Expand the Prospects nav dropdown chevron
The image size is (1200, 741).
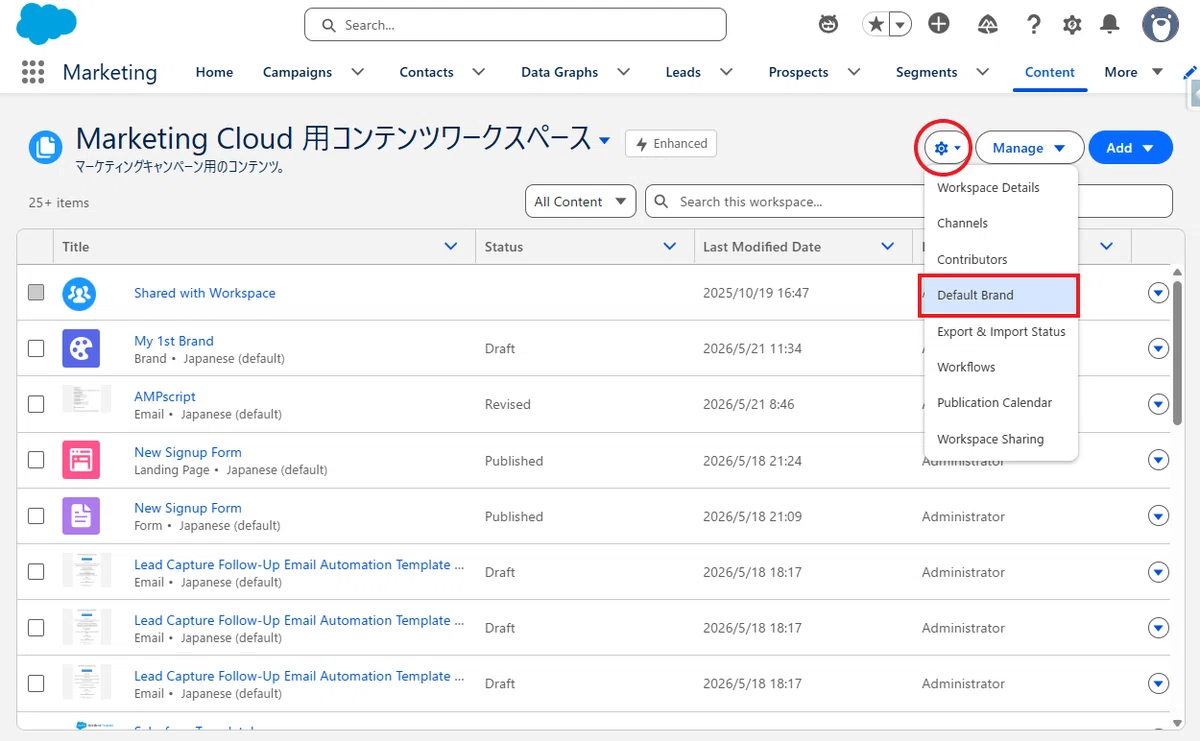pyautogui.click(x=853, y=72)
